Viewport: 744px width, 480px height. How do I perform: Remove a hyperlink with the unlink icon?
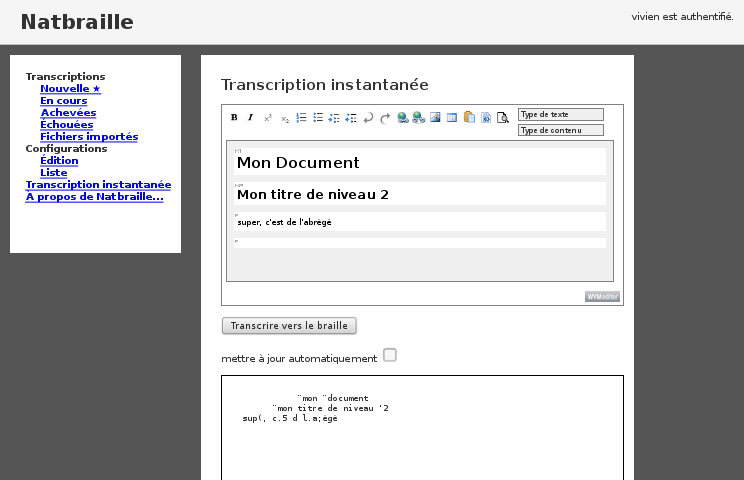tap(418, 118)
